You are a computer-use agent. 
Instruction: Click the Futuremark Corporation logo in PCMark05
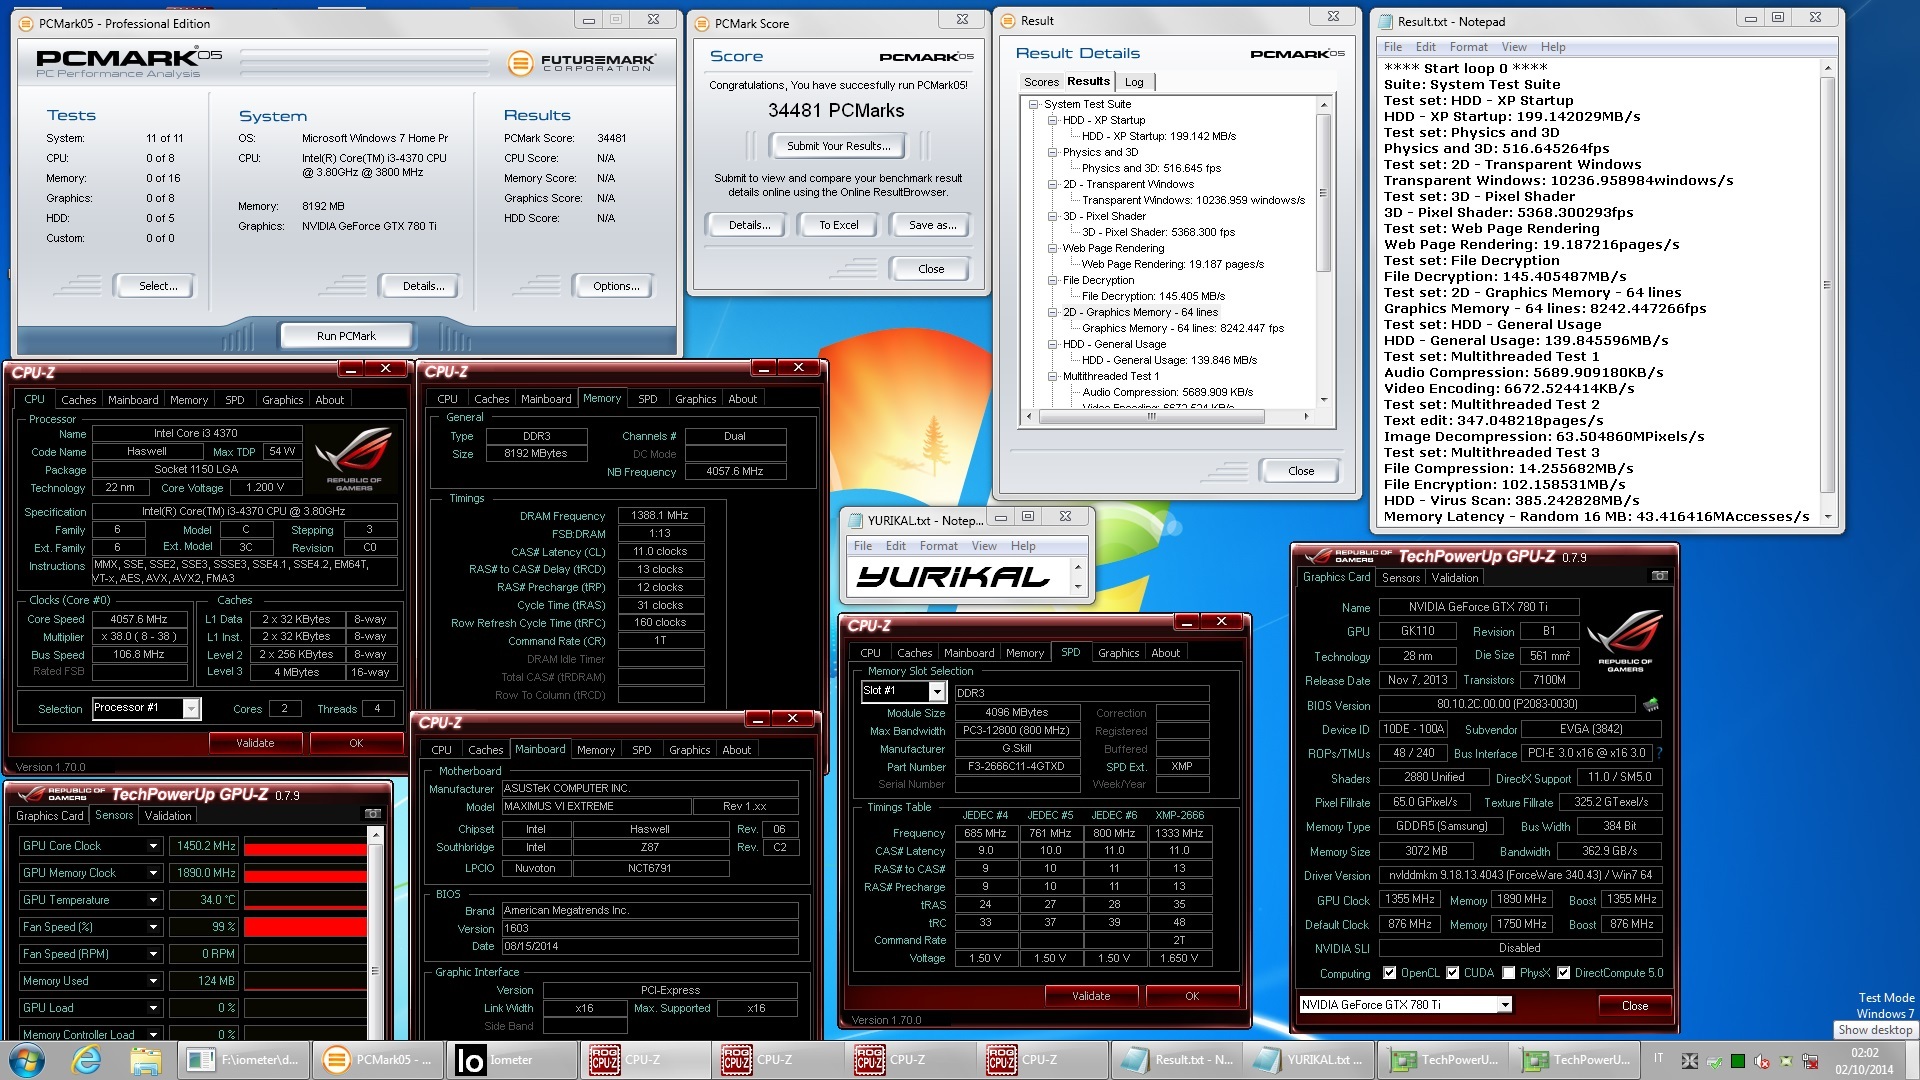(582, 63)
